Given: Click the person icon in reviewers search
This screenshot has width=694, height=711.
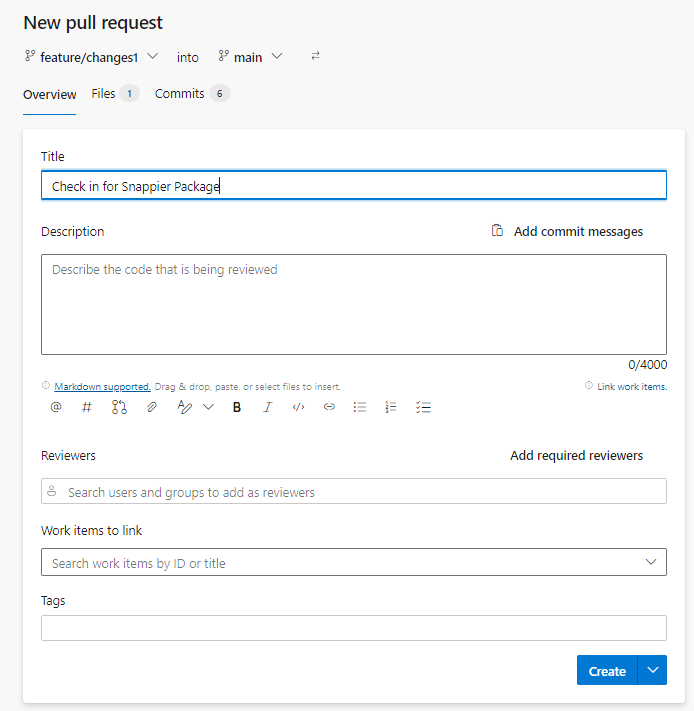Looking at the screenshot, I should 52,491.
